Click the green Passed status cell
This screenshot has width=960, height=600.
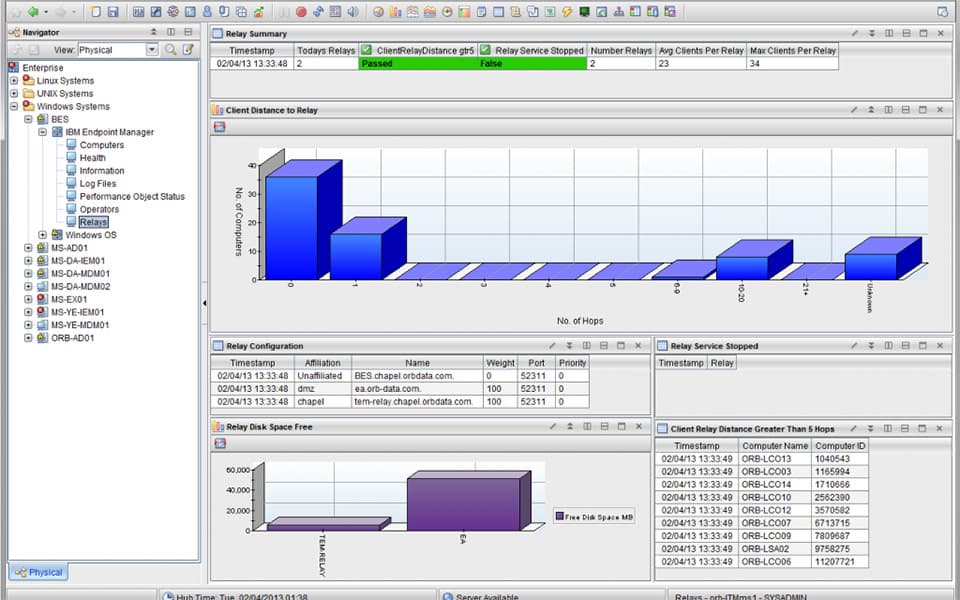418,63
